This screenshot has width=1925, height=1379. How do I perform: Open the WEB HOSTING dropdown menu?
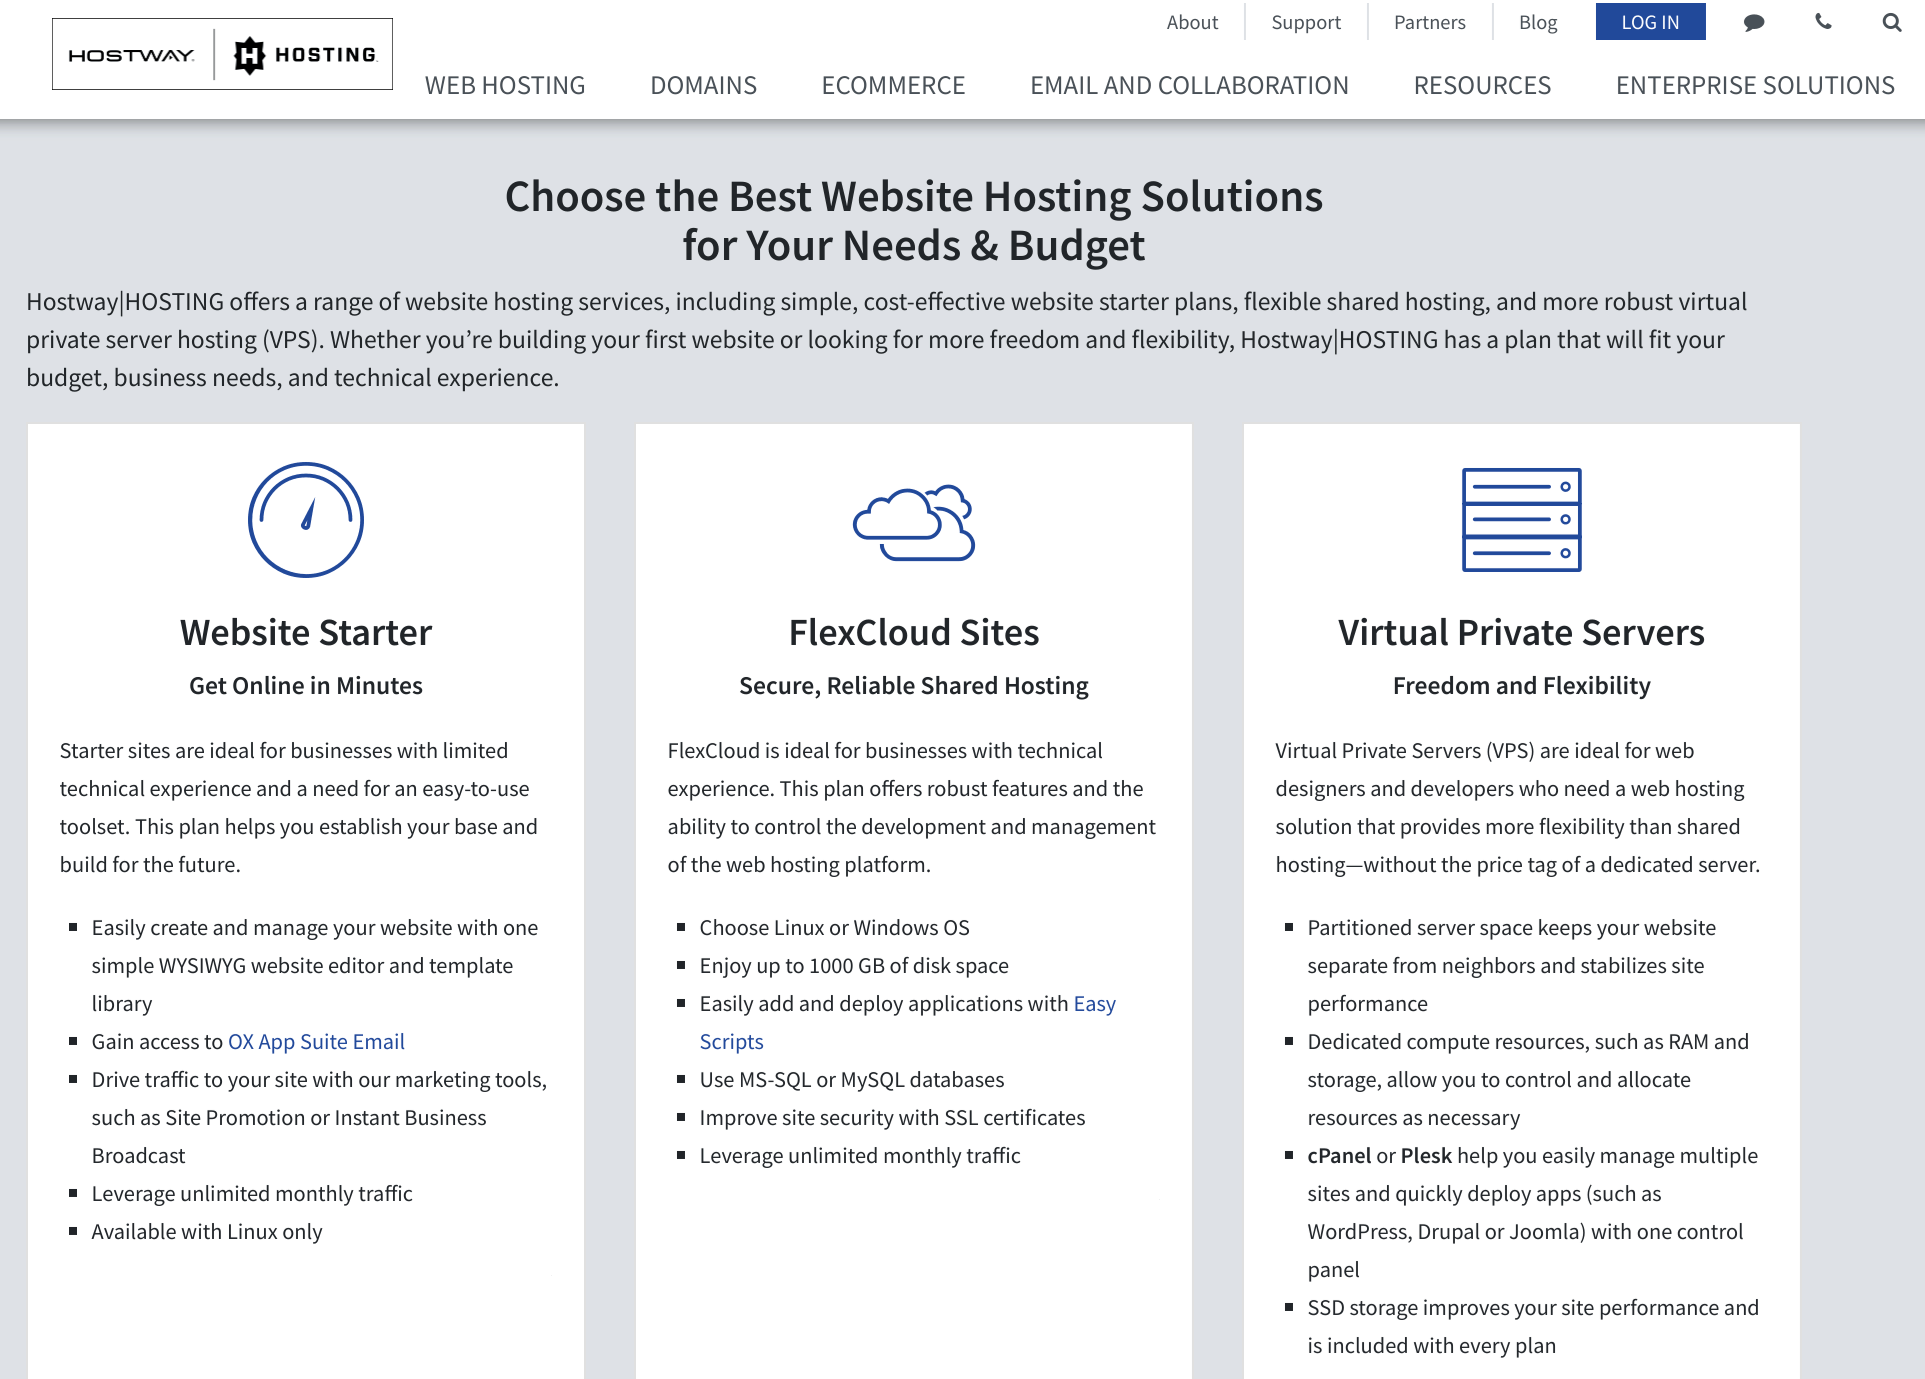[504, 85]
